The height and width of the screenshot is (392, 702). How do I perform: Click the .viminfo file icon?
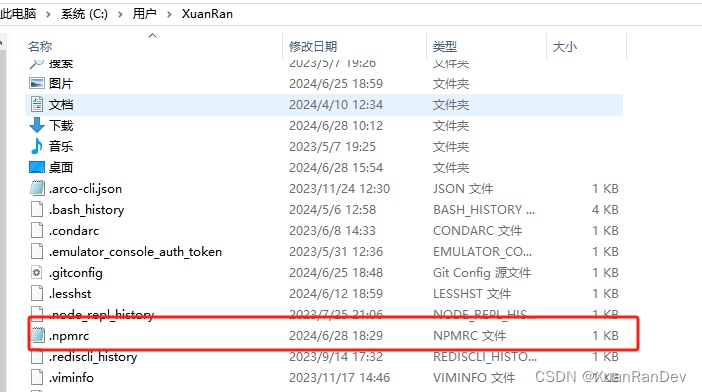(x=37, y=378)
